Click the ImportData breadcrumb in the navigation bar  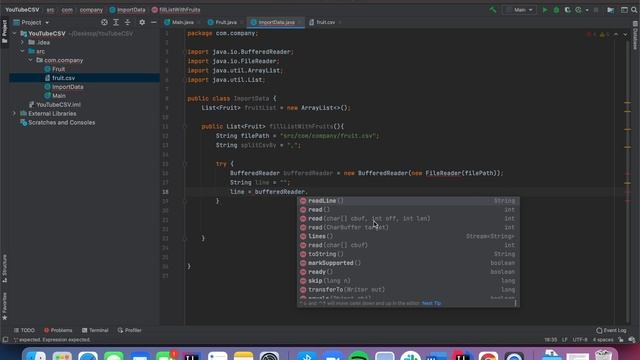(127, 10)
